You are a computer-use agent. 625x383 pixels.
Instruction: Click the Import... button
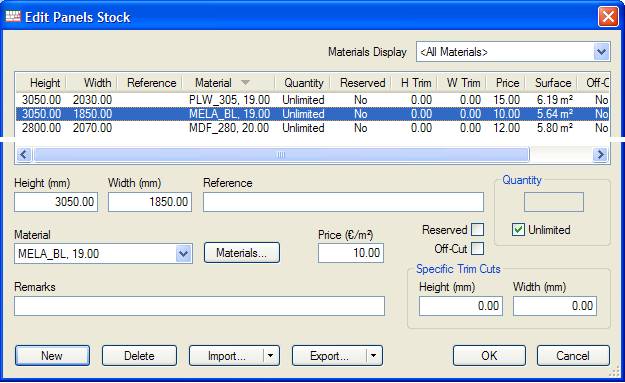(226, 356)
